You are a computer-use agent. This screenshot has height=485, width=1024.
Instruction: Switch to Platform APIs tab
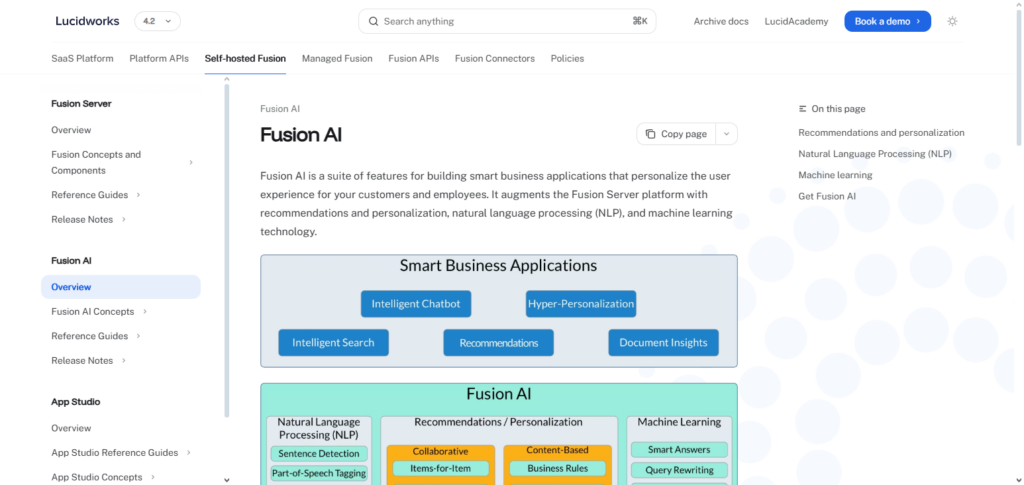[x=159, y=59]
